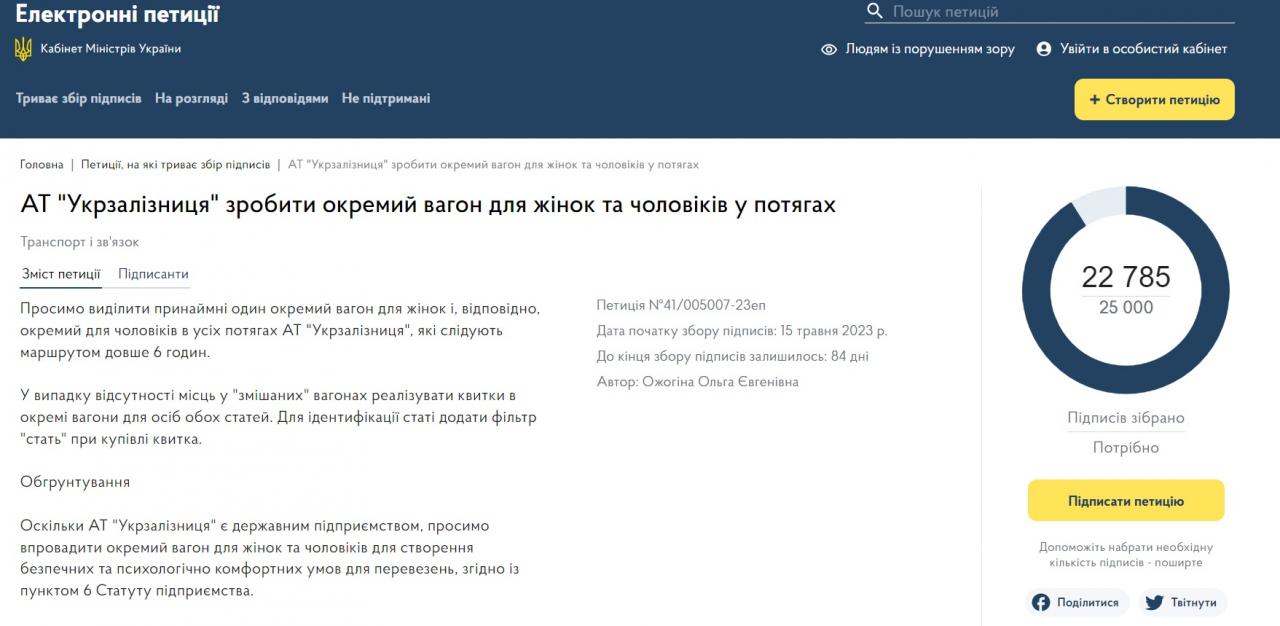This screenshot has height=626, width=1280.
Task: Click the petition start date line
Action: click(742, 330)
